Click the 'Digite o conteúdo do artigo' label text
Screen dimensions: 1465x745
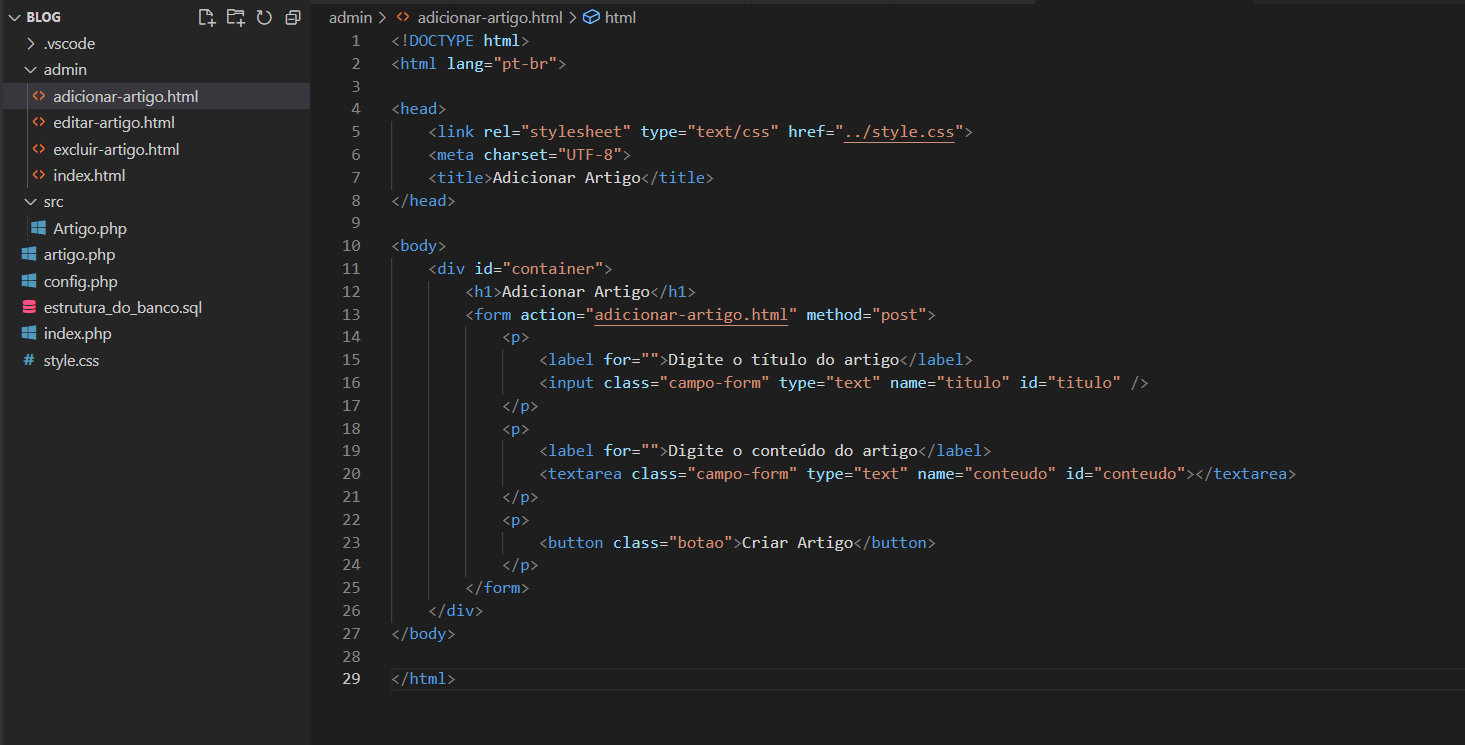click(793, 451)
